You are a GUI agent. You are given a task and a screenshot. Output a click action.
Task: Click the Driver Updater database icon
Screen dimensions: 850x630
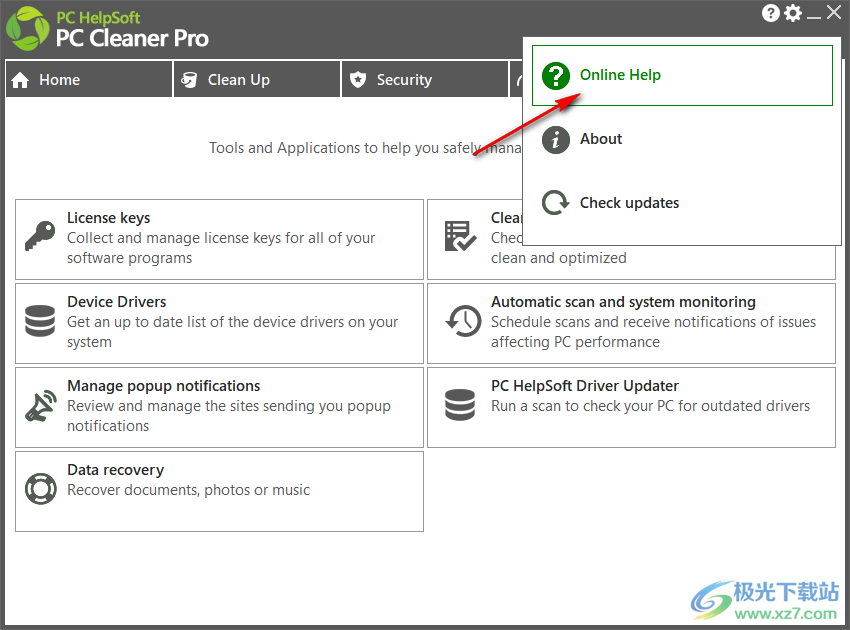[460, 405]
